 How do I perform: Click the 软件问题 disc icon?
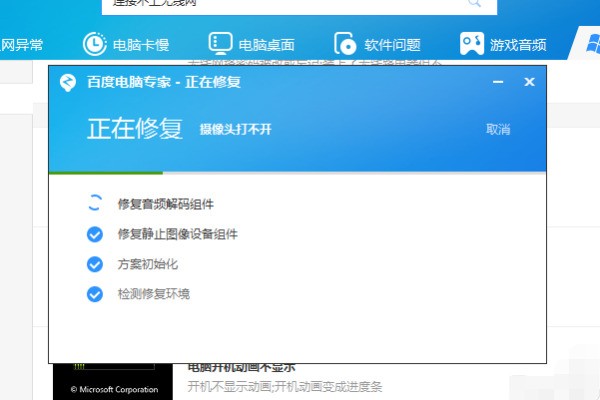346,45
